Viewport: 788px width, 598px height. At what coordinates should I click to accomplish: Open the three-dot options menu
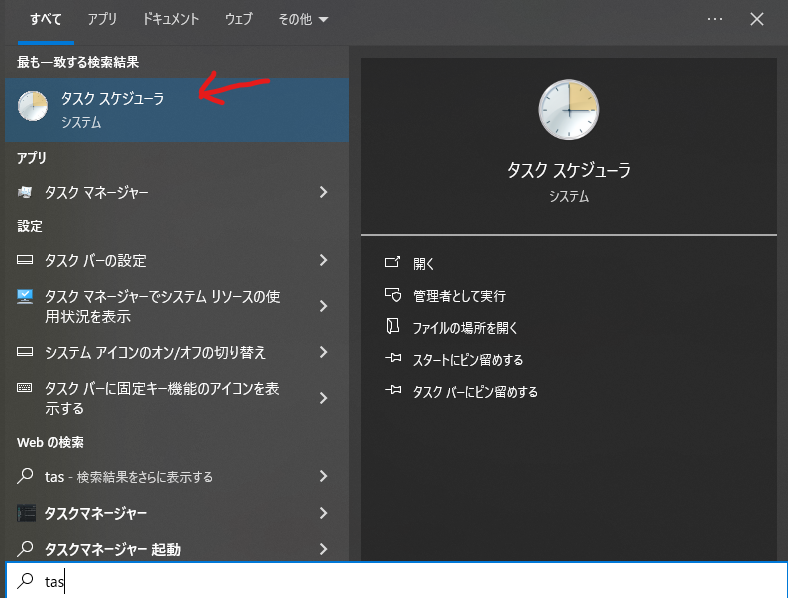tap(715, 19)
